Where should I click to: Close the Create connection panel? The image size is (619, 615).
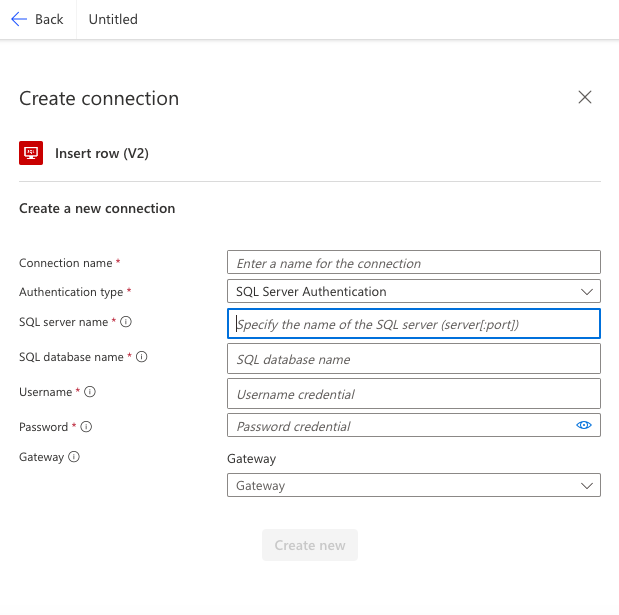point(585,97)
